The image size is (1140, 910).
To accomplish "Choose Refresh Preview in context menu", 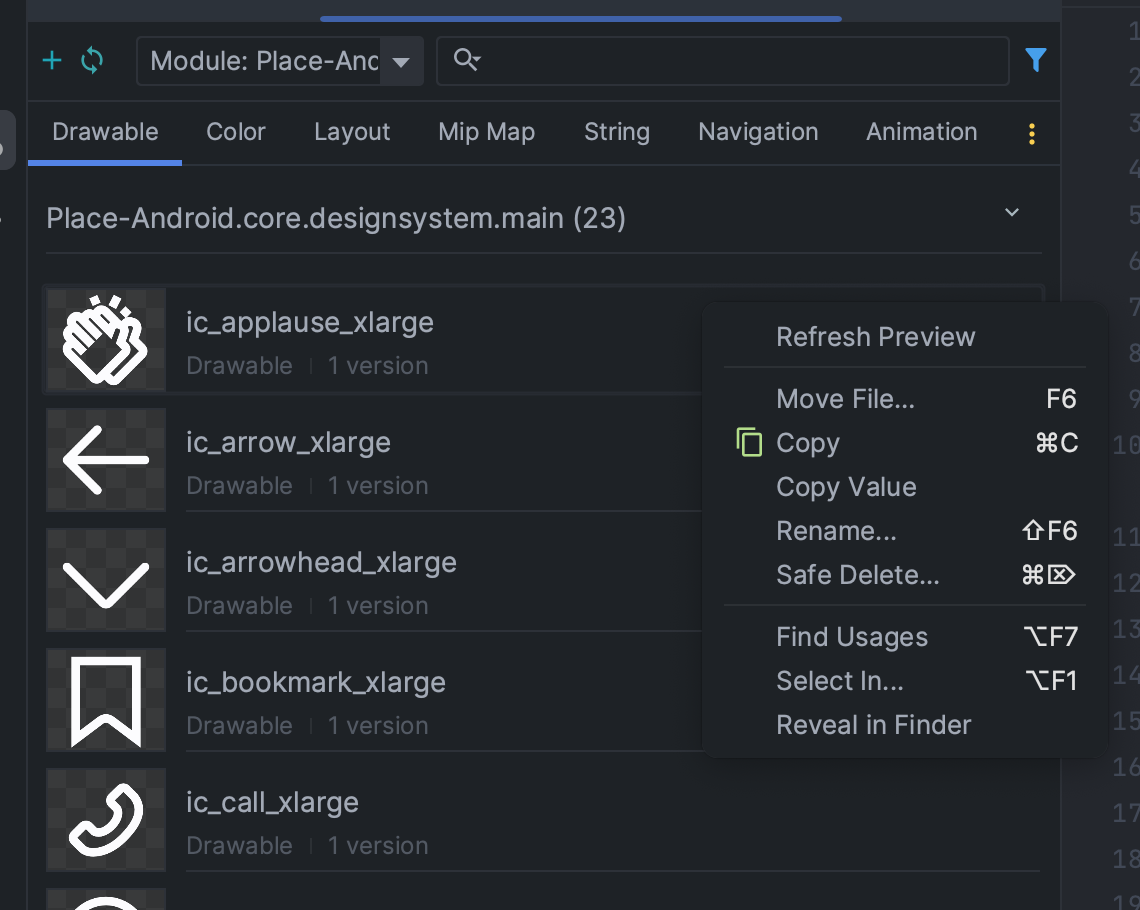I will point(904,337).
